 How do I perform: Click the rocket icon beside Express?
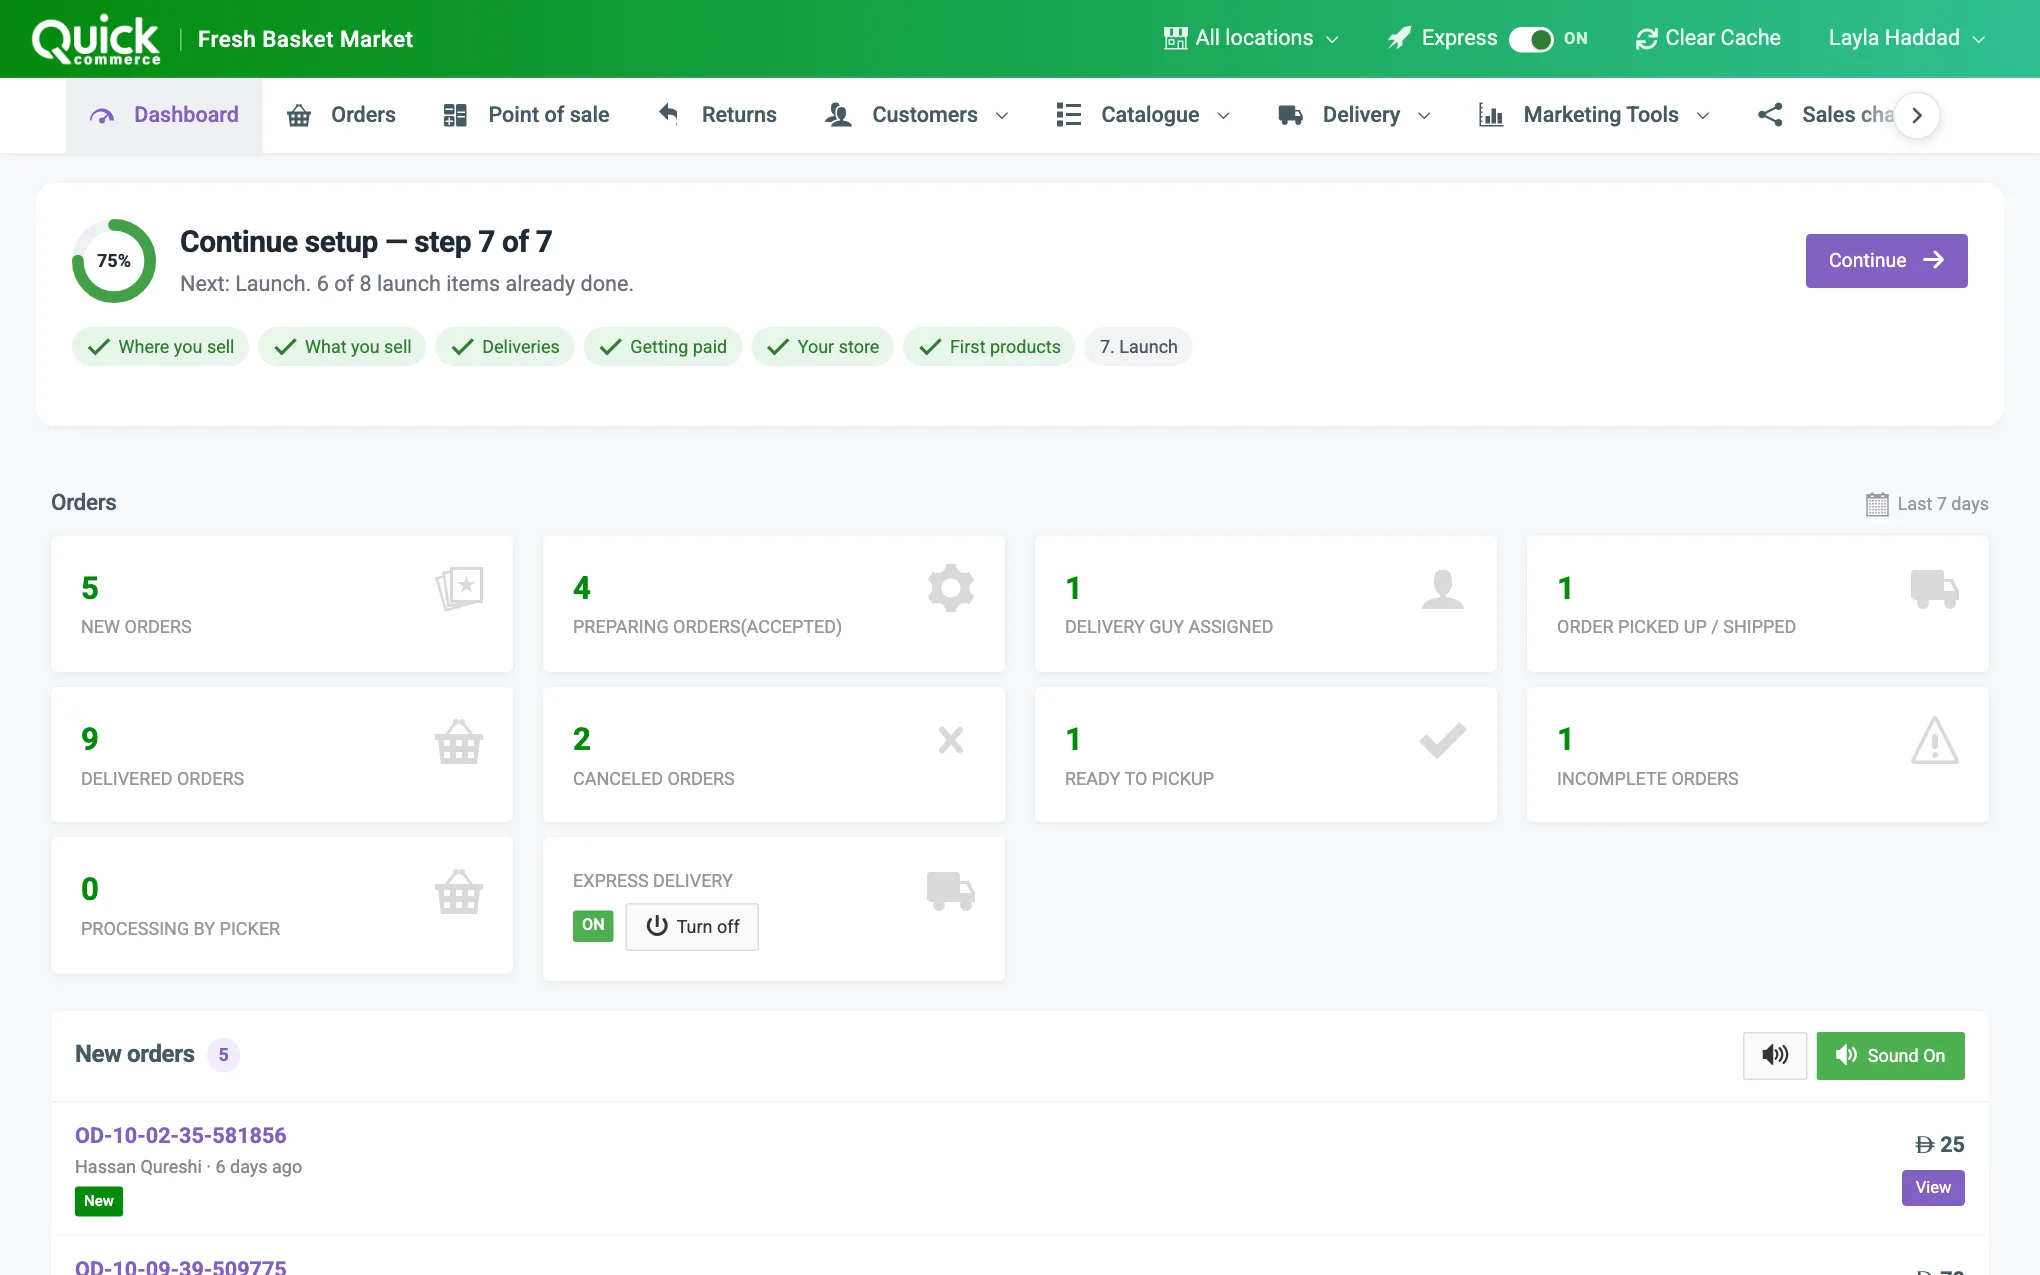click(x=1399, y=38)
